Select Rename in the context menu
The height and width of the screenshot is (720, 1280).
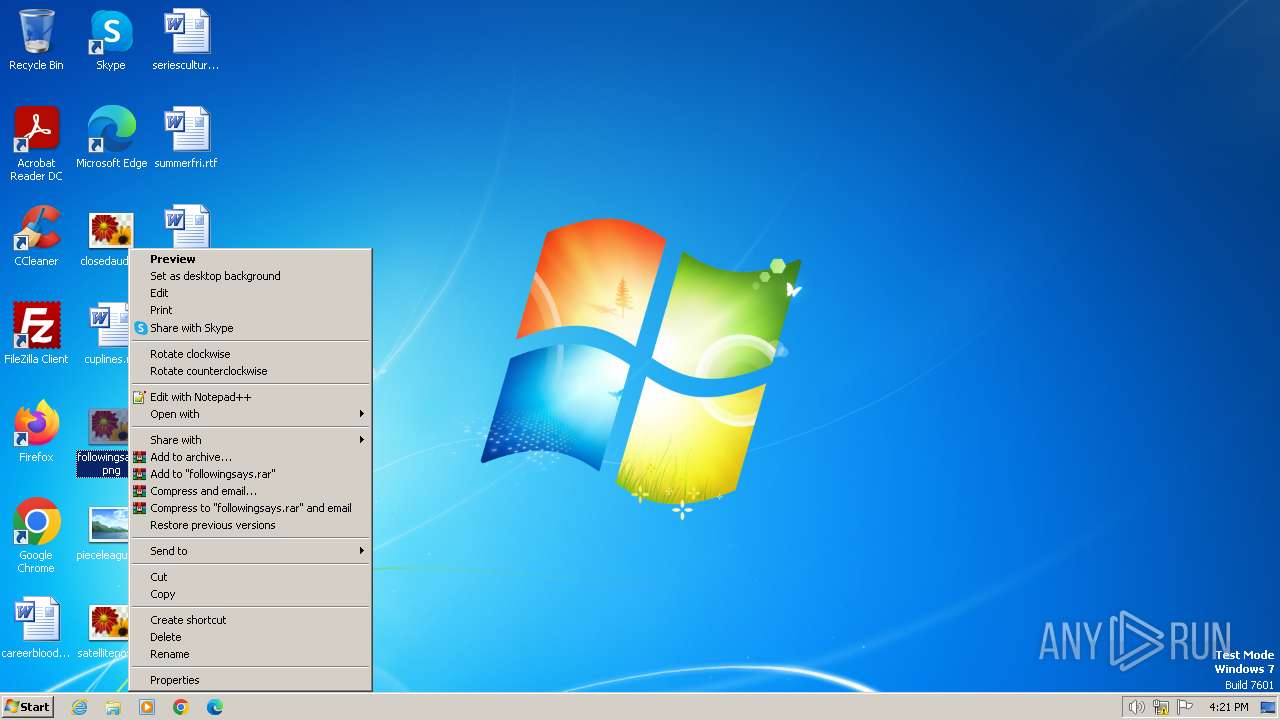click(250, 654)
